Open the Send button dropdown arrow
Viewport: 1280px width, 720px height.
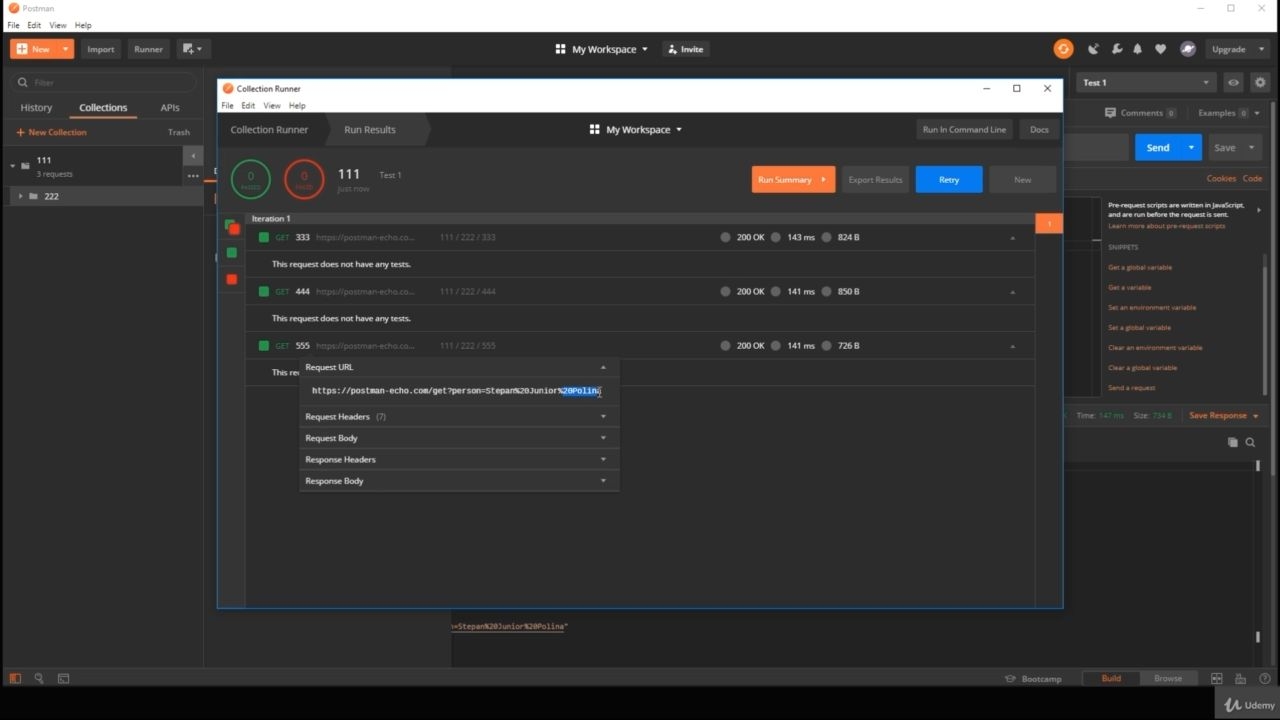point(1191,147)
